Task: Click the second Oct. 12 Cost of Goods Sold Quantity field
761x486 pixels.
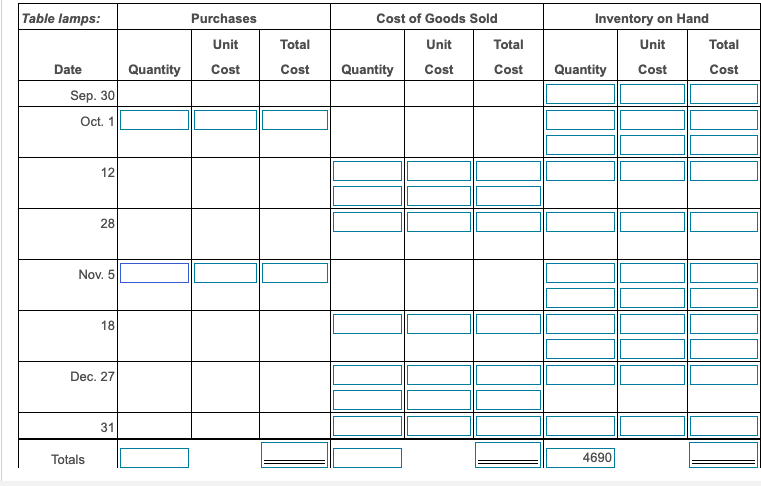Action: [x=367, y=196]
